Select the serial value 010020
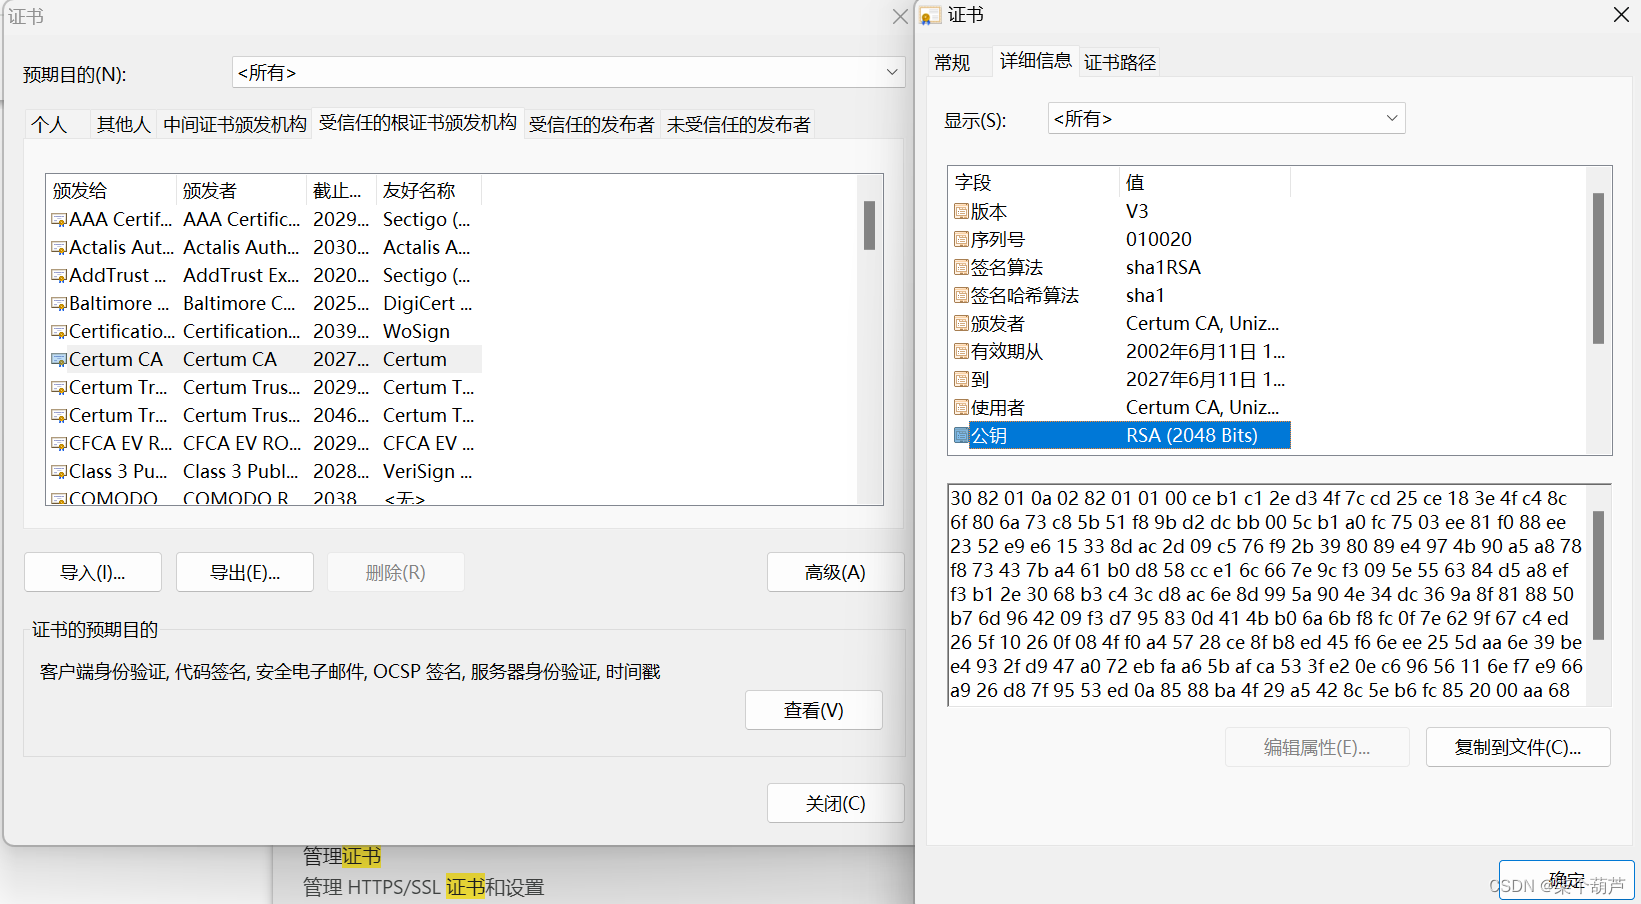Image resolution: width=1641 pixels, height=904 pixels. pyautogui.click(x=1159, y=239)
